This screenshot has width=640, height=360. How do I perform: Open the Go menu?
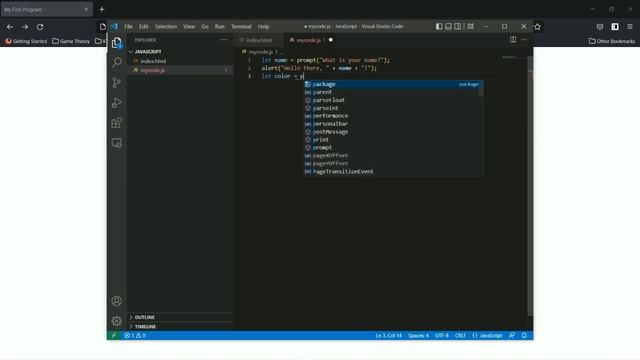(x=205, y=27)
